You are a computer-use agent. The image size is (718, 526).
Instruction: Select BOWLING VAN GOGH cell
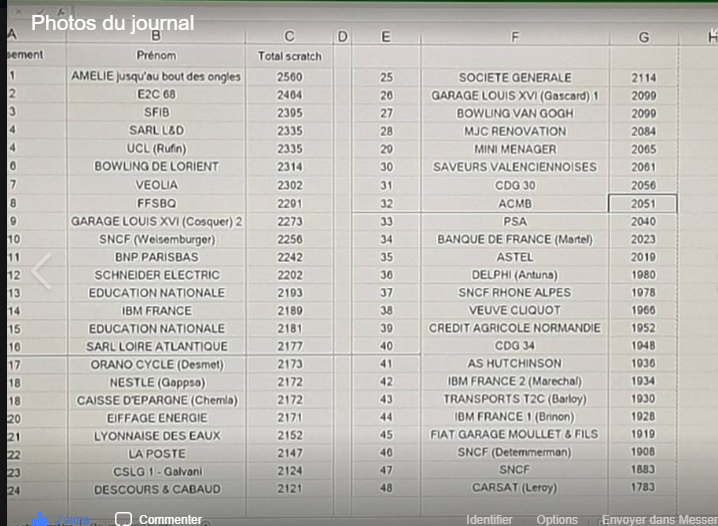[x=515, y=113]
